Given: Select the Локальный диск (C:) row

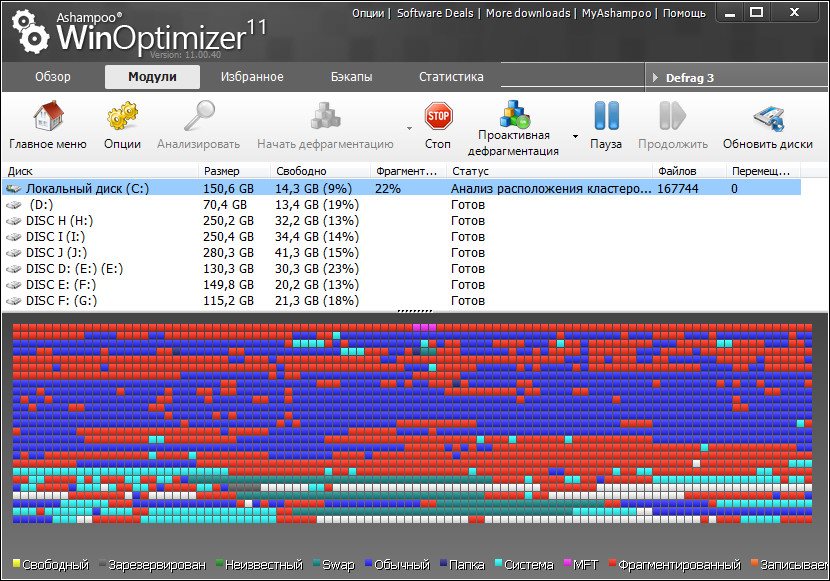Looking at the screenshot, I should pyautogui.click(x=401, y=189).
